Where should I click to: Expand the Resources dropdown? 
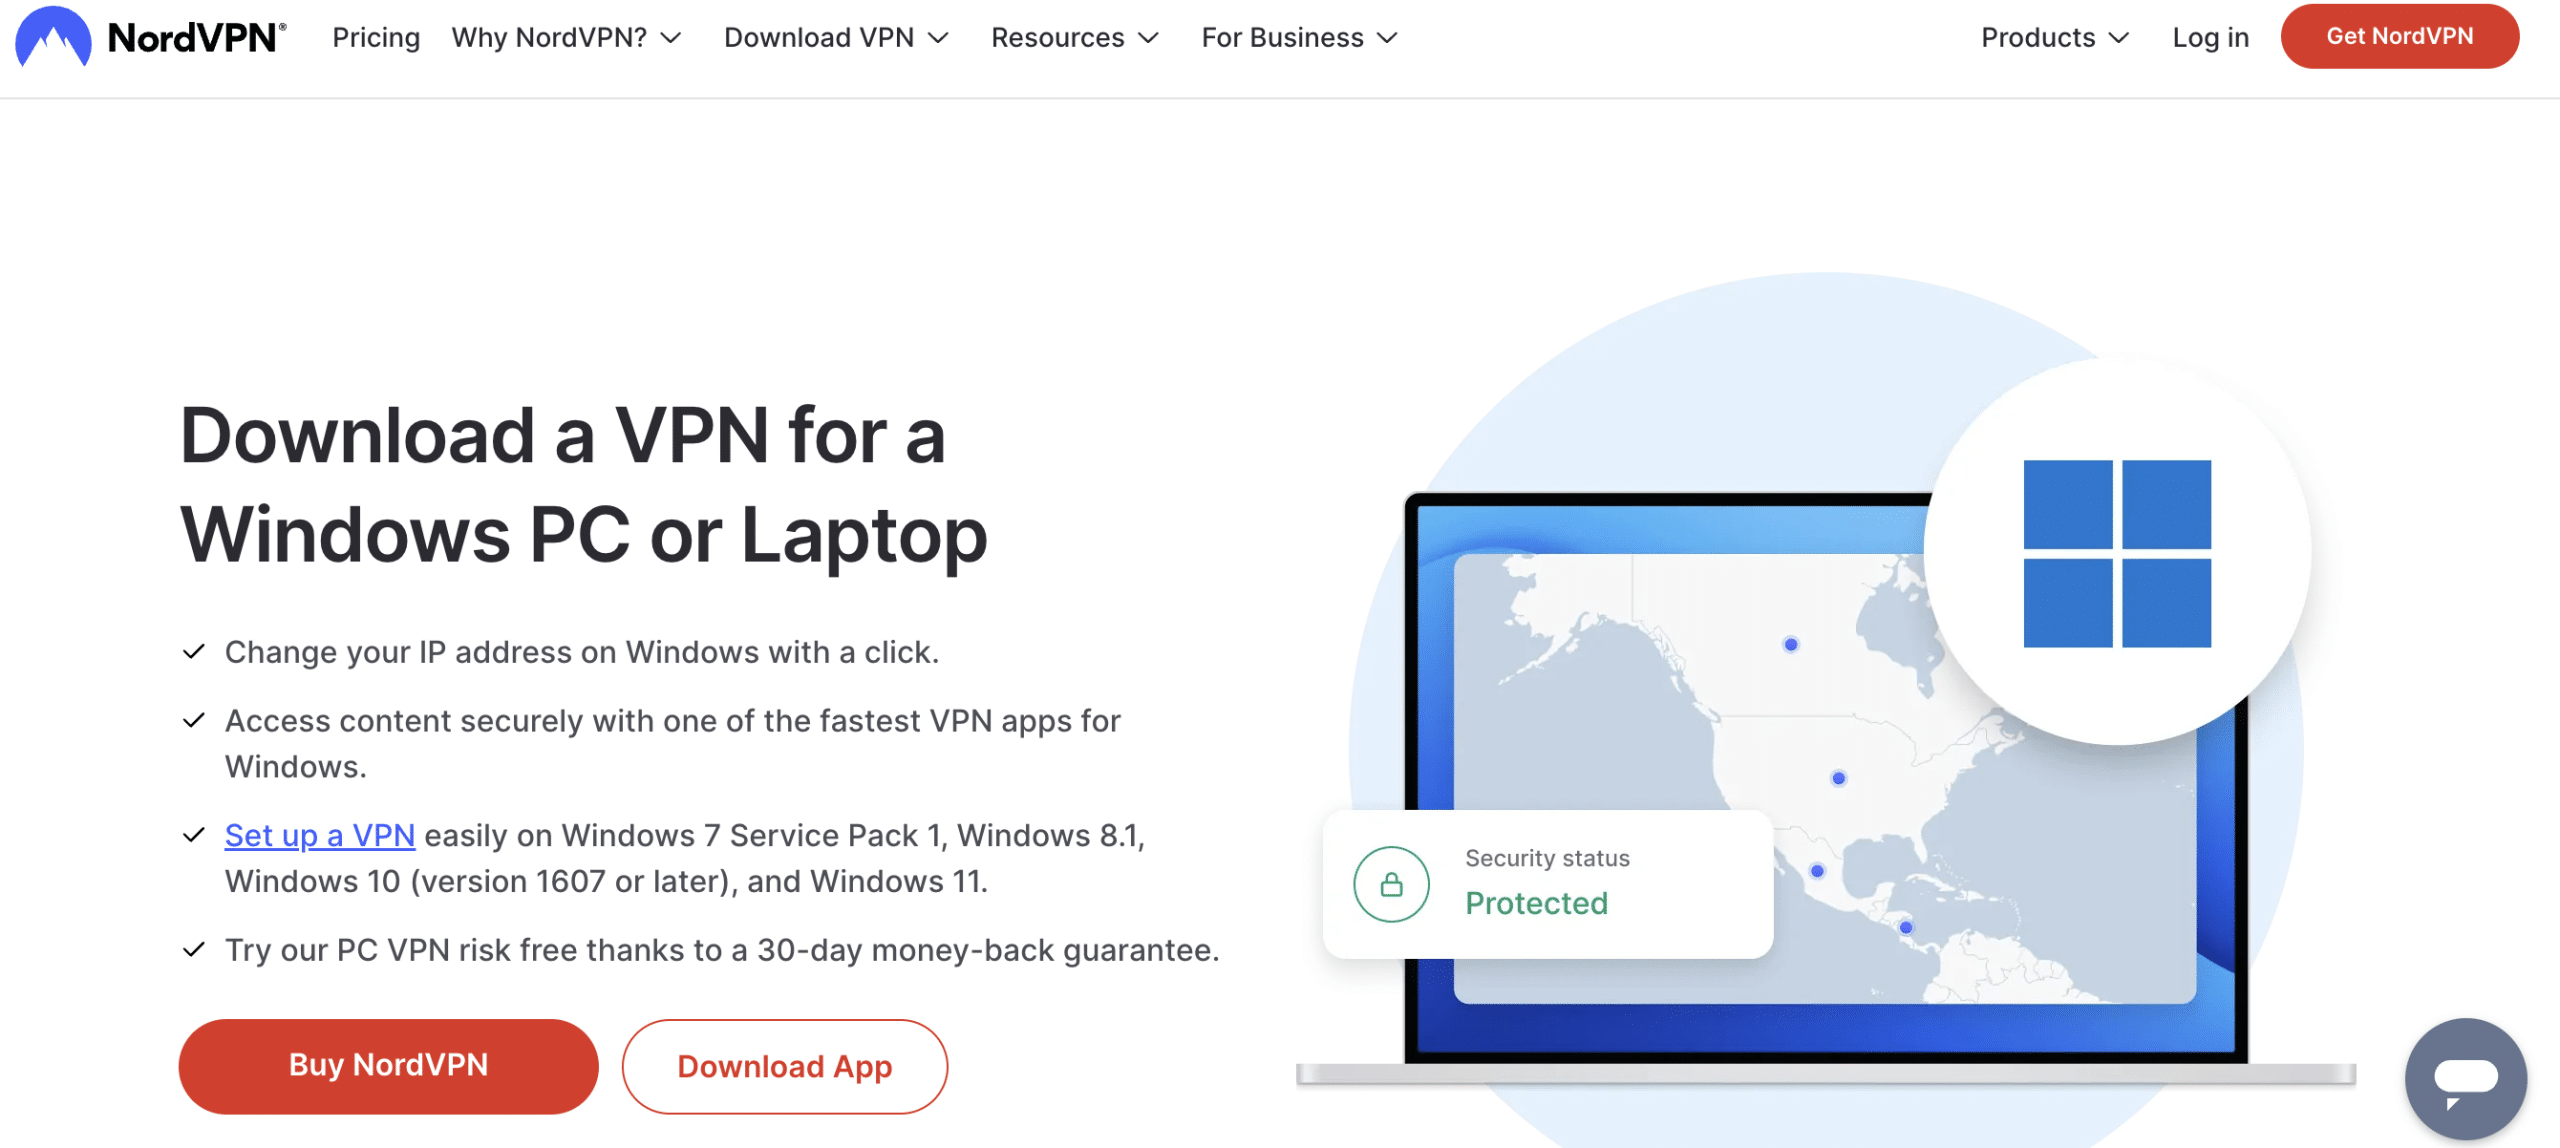click(x=1076, y=36)
